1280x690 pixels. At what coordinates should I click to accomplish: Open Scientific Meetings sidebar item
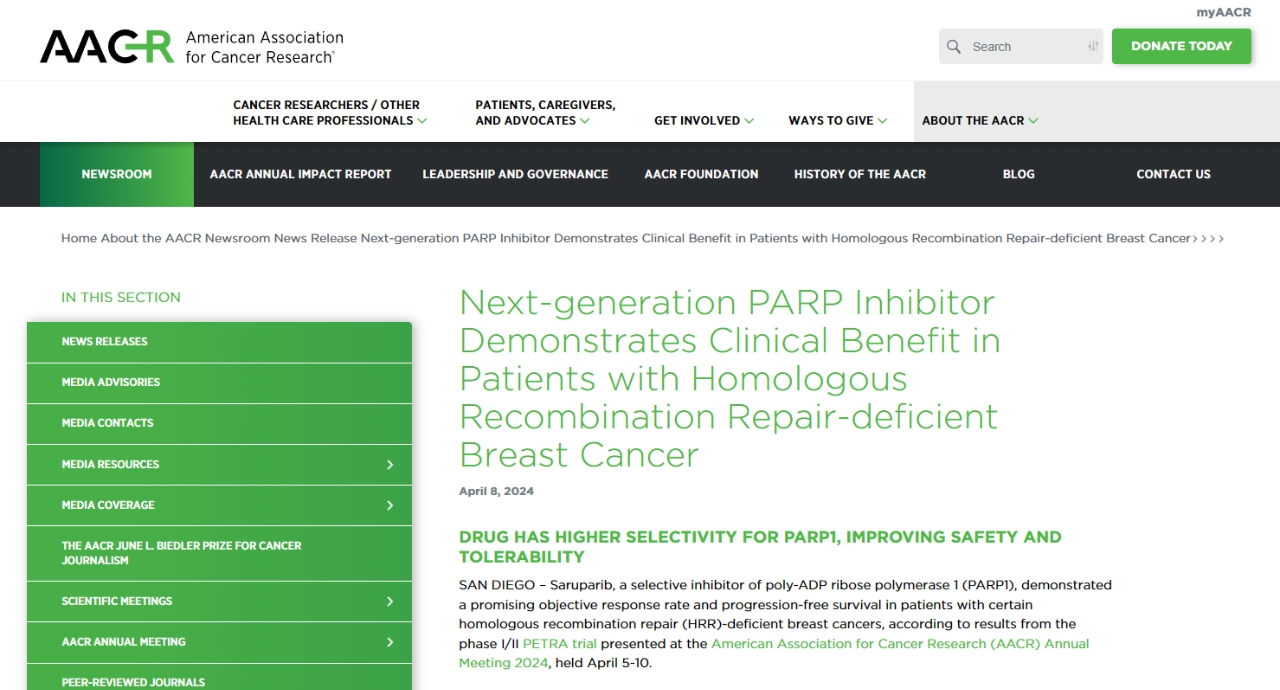[x=219, y=602]
